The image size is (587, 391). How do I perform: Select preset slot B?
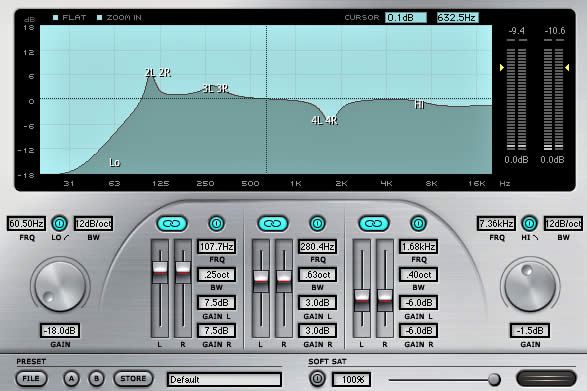click(x=96, y=379)
